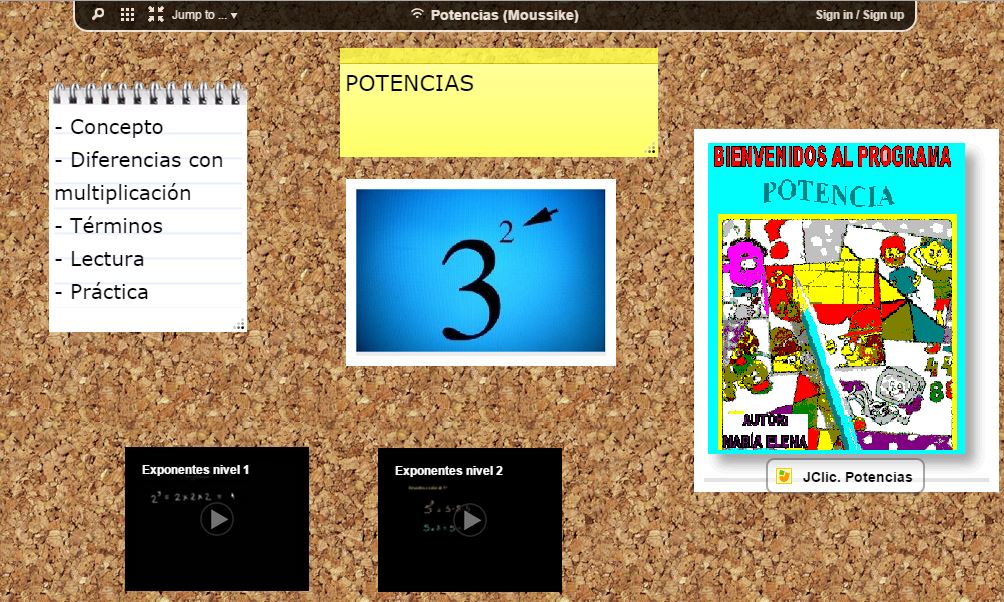1004x602 pixels.
Task: Open the JClic. Potencias button
Action: pyautogui.click(x=846, y=477)
